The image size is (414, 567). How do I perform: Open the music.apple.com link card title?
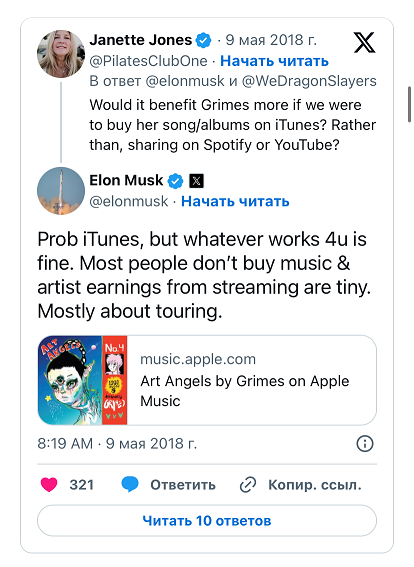click(245, 391)
